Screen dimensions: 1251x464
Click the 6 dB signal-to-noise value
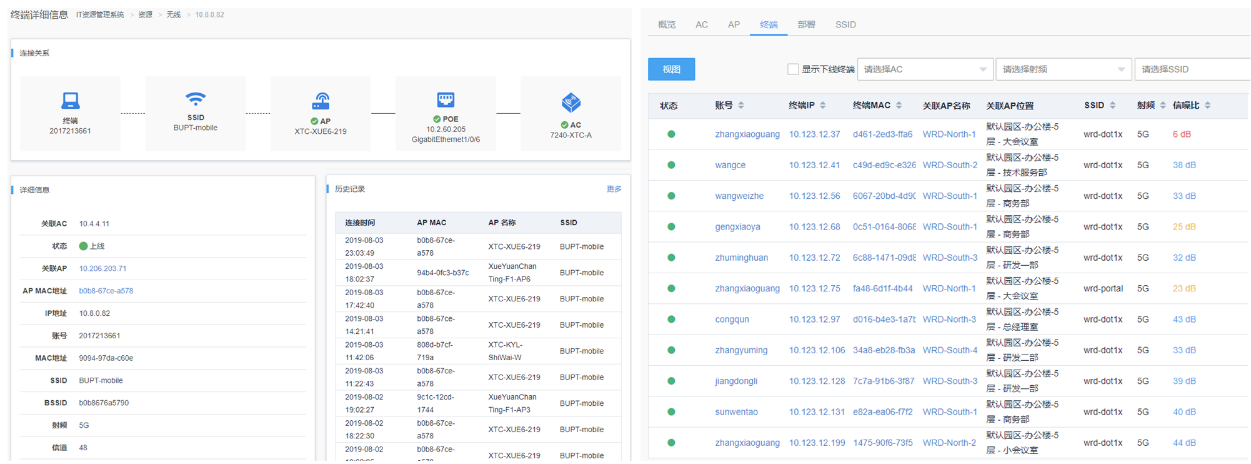coord(1182,134)
